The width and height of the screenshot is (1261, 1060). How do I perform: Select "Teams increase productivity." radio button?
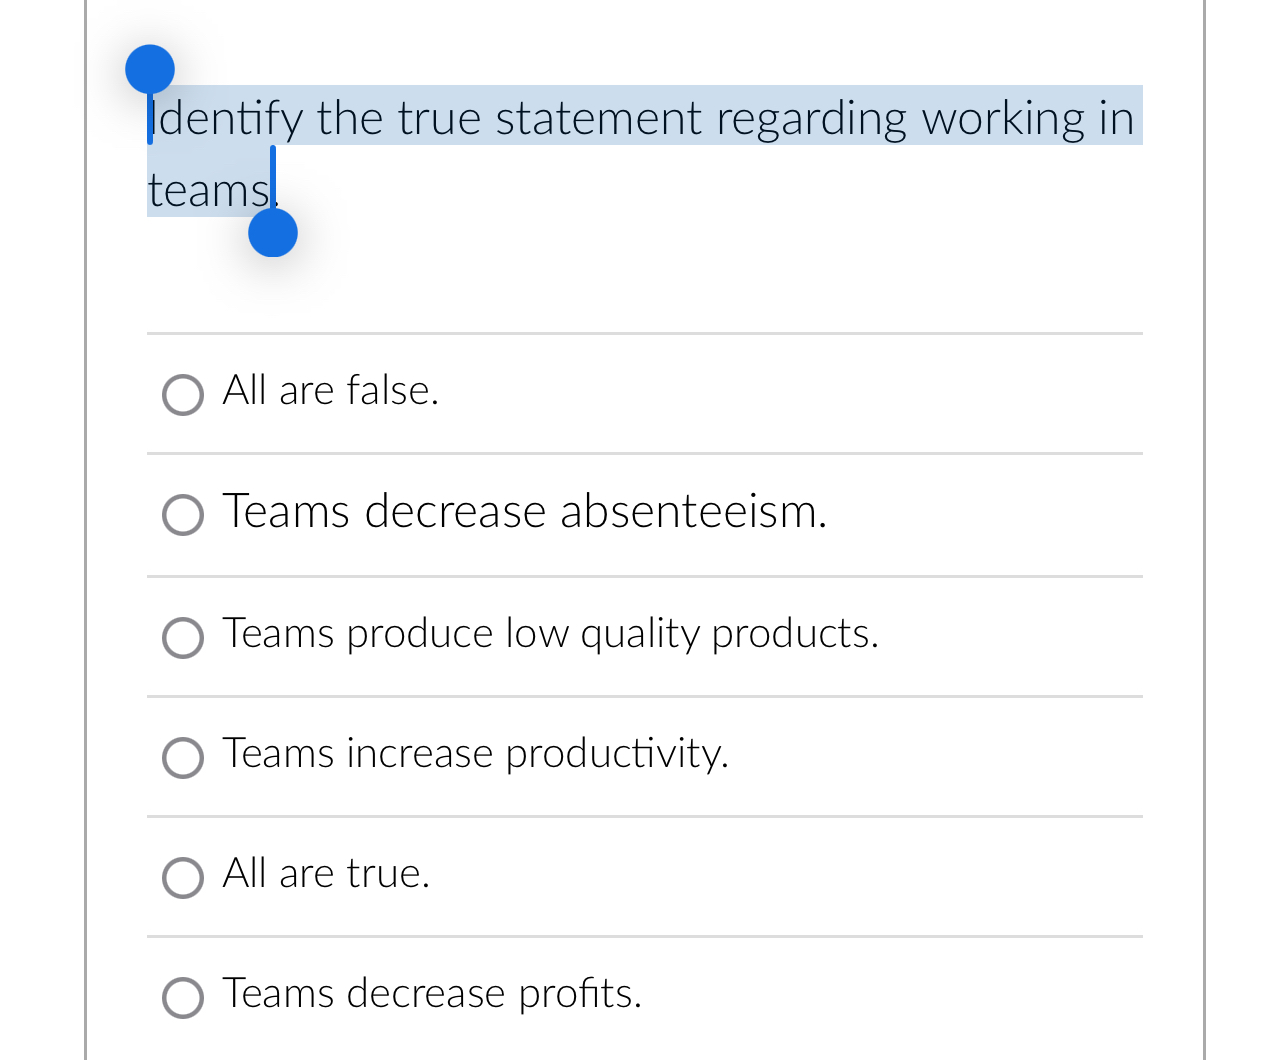click(183, 758)
